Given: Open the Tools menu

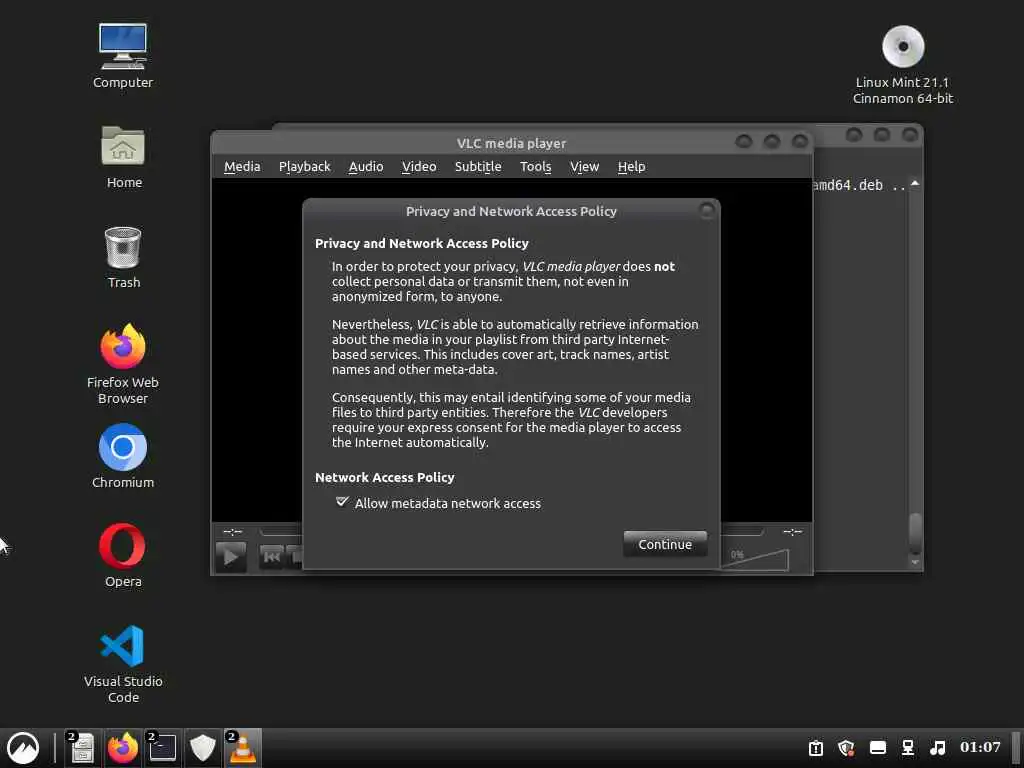Looking at the screenshot, I should pyautogui.click(x=536, y=167).
